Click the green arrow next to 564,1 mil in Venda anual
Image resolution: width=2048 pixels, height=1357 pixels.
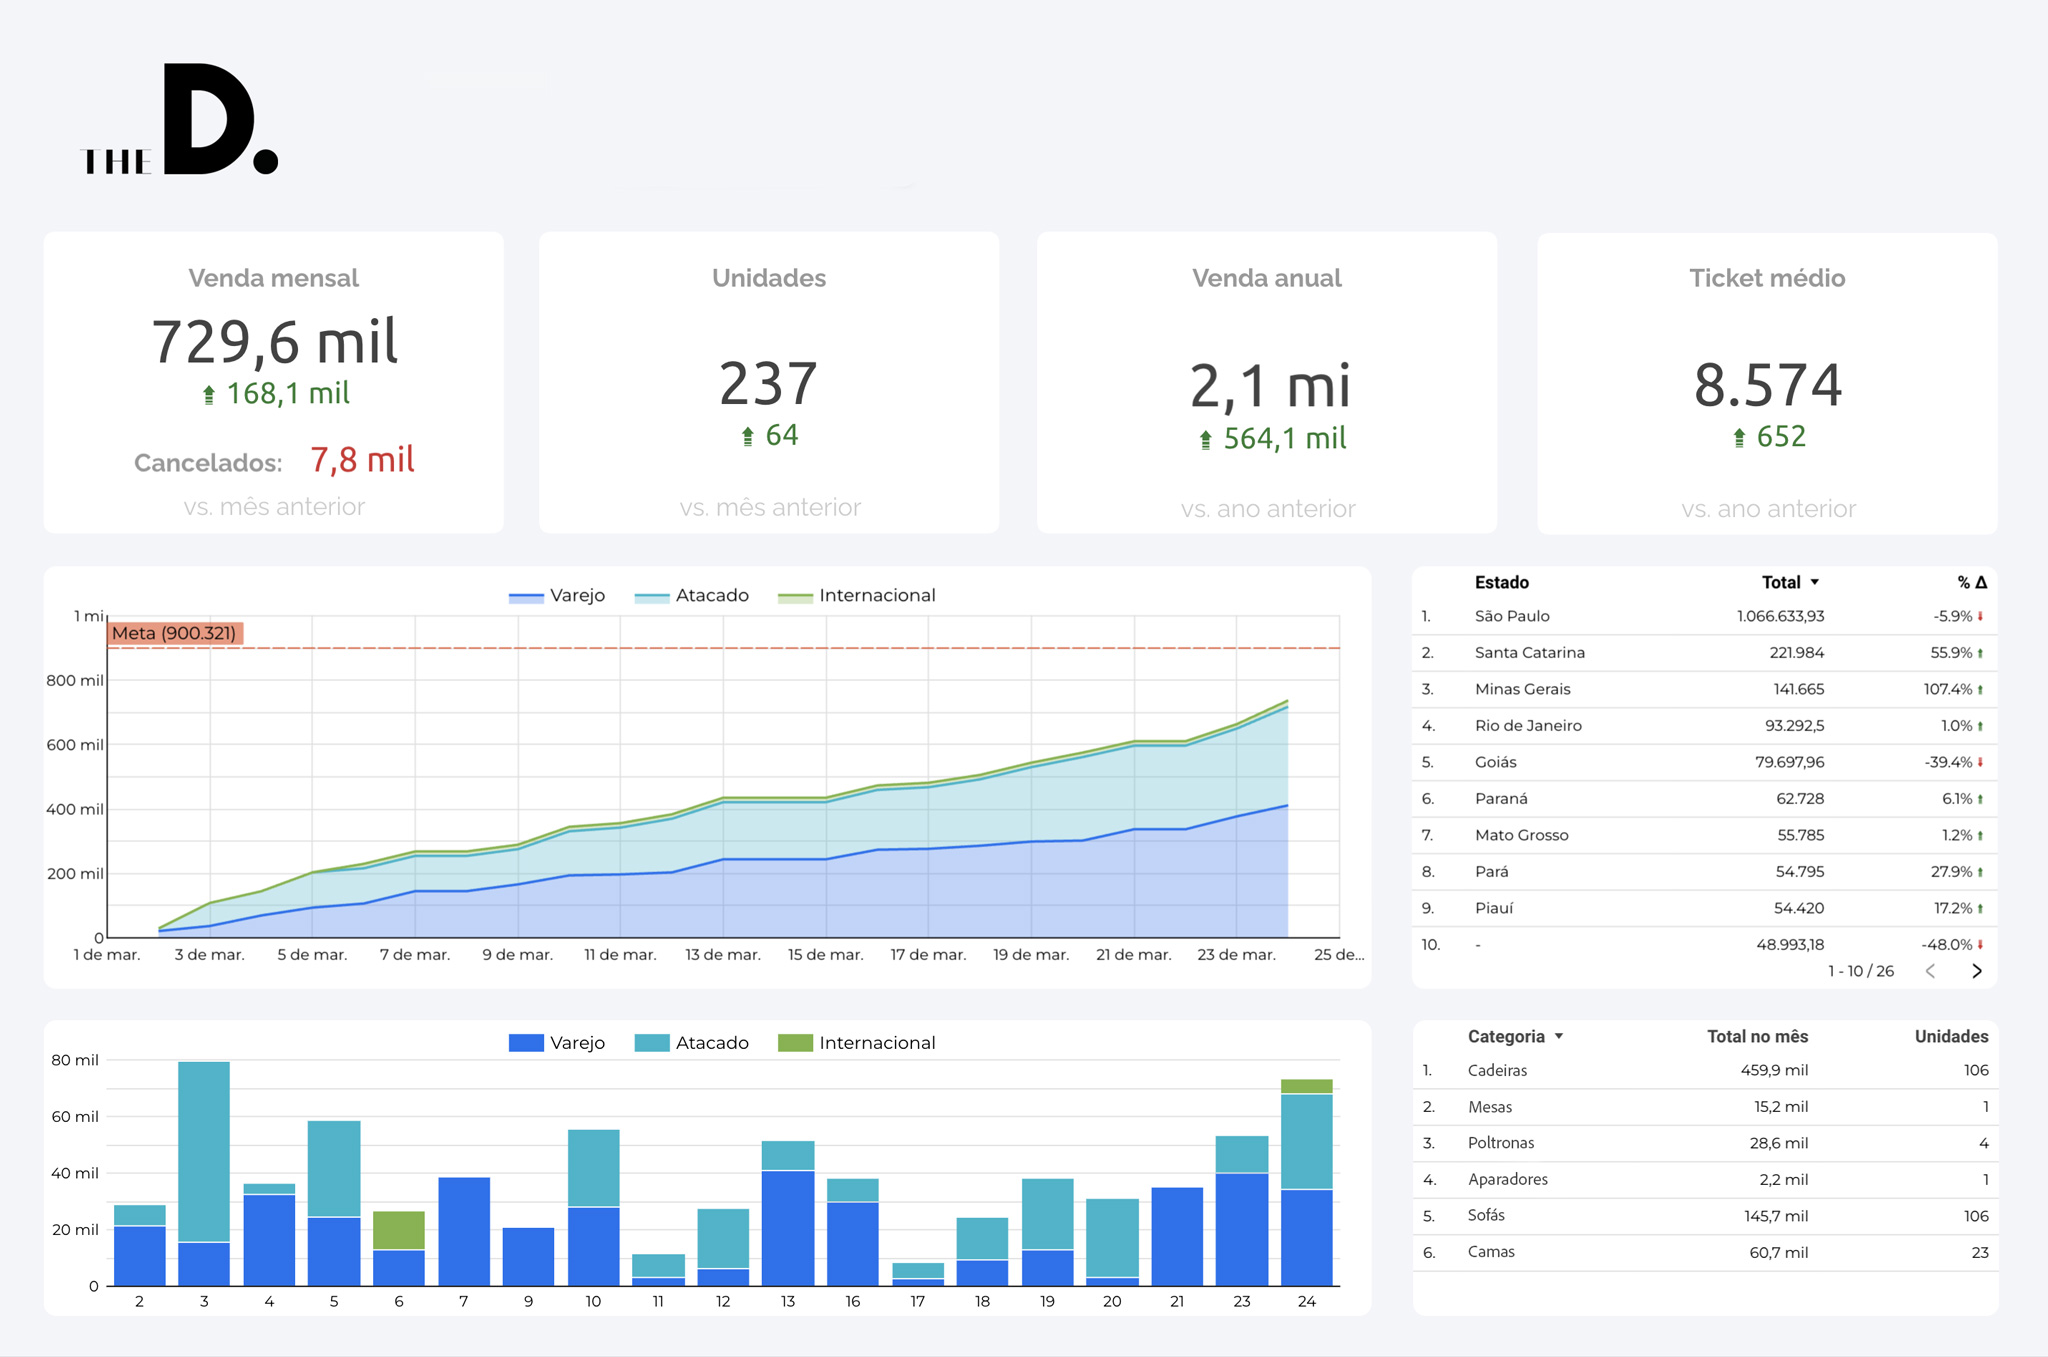pos(1205,437)
